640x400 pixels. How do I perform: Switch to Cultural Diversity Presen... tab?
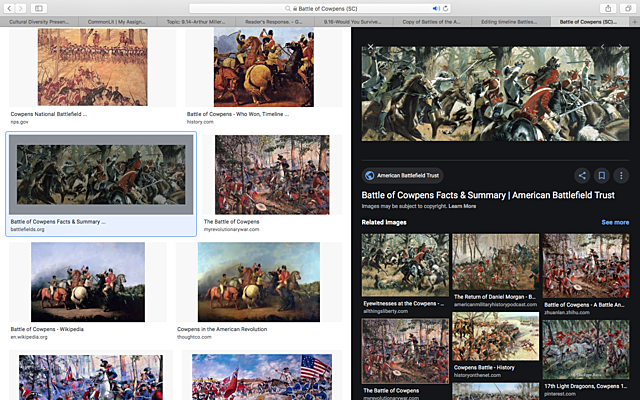tap(39, 22)
